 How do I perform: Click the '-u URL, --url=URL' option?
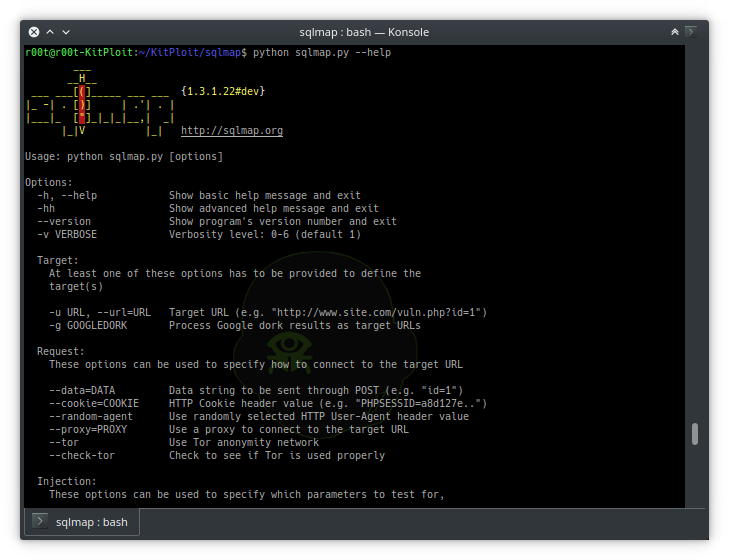(x=100, y=313)
